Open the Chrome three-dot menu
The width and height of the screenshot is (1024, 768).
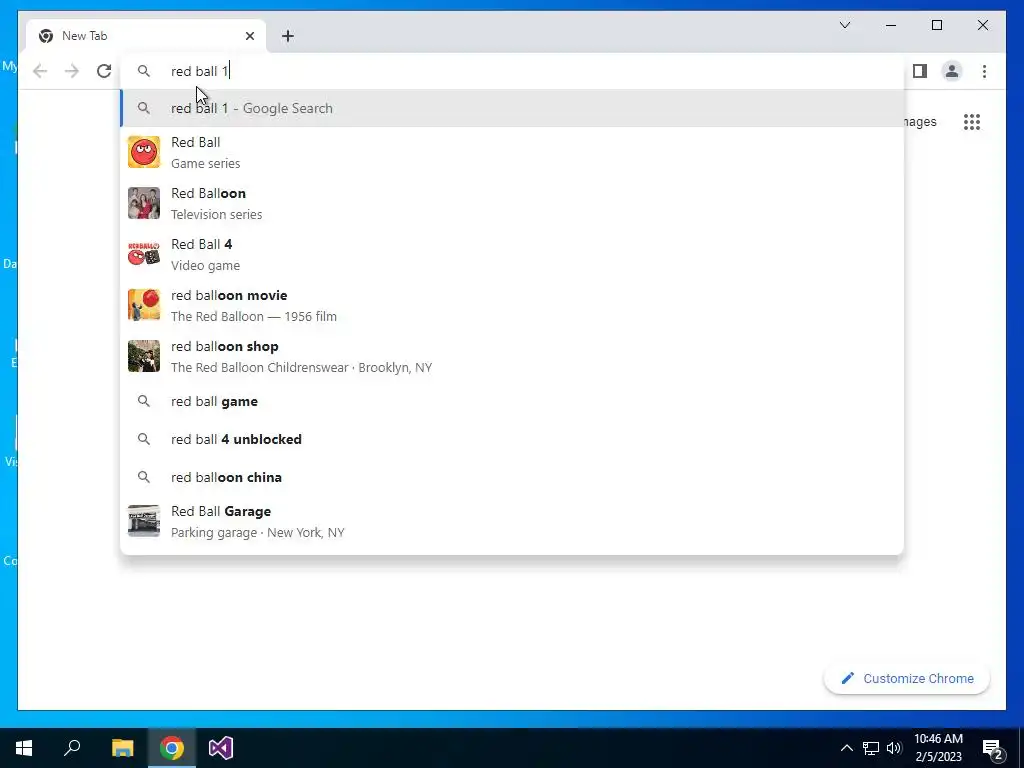click(984, 71)
